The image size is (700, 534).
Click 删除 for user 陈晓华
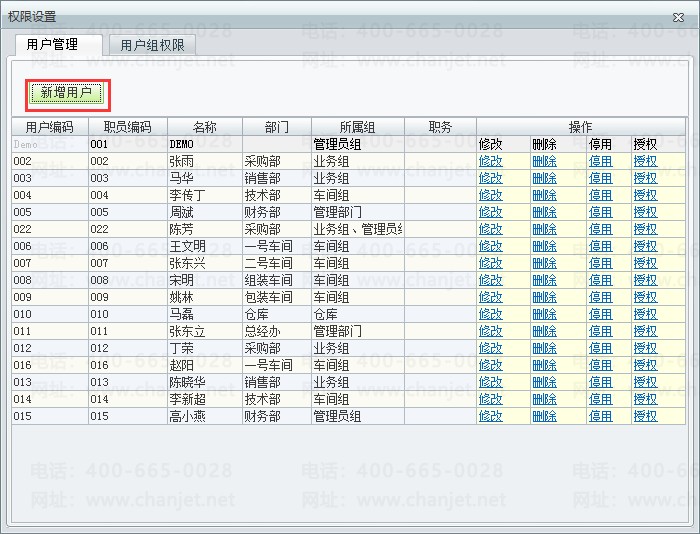point(544,382)
